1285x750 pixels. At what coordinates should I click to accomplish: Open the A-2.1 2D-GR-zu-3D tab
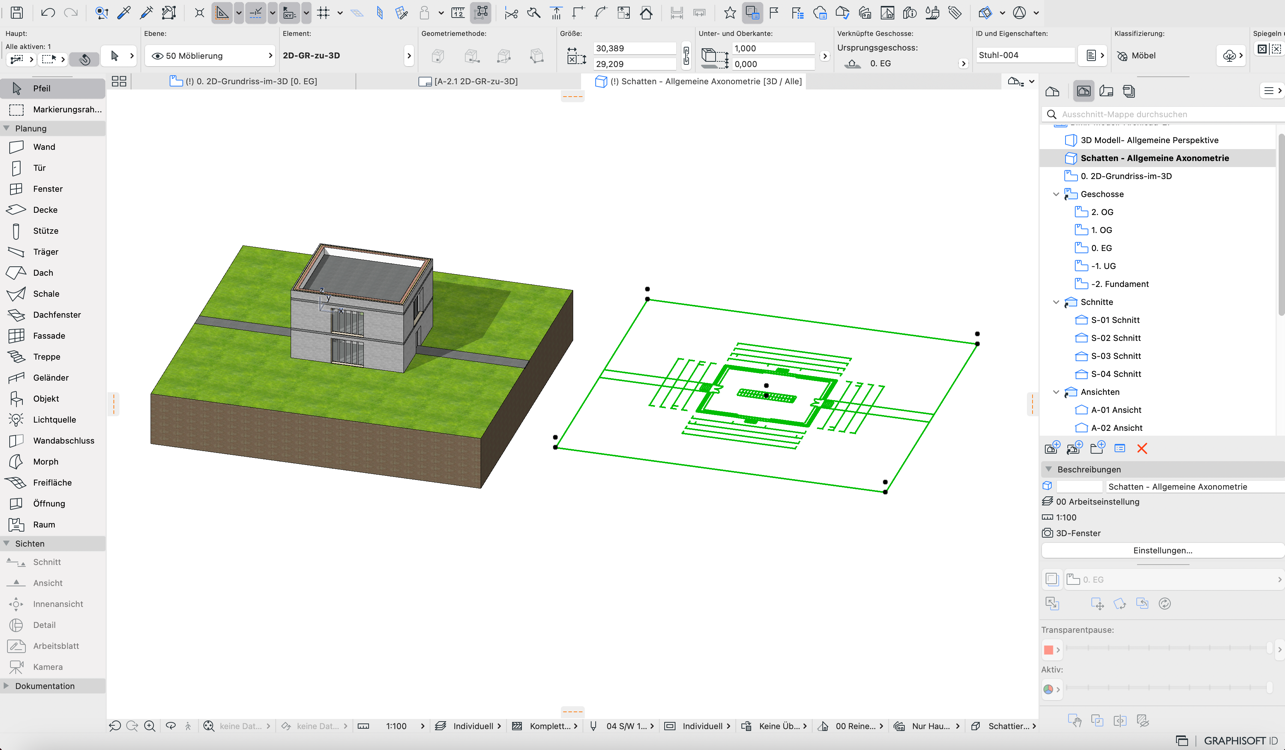[x=468, y=81]
